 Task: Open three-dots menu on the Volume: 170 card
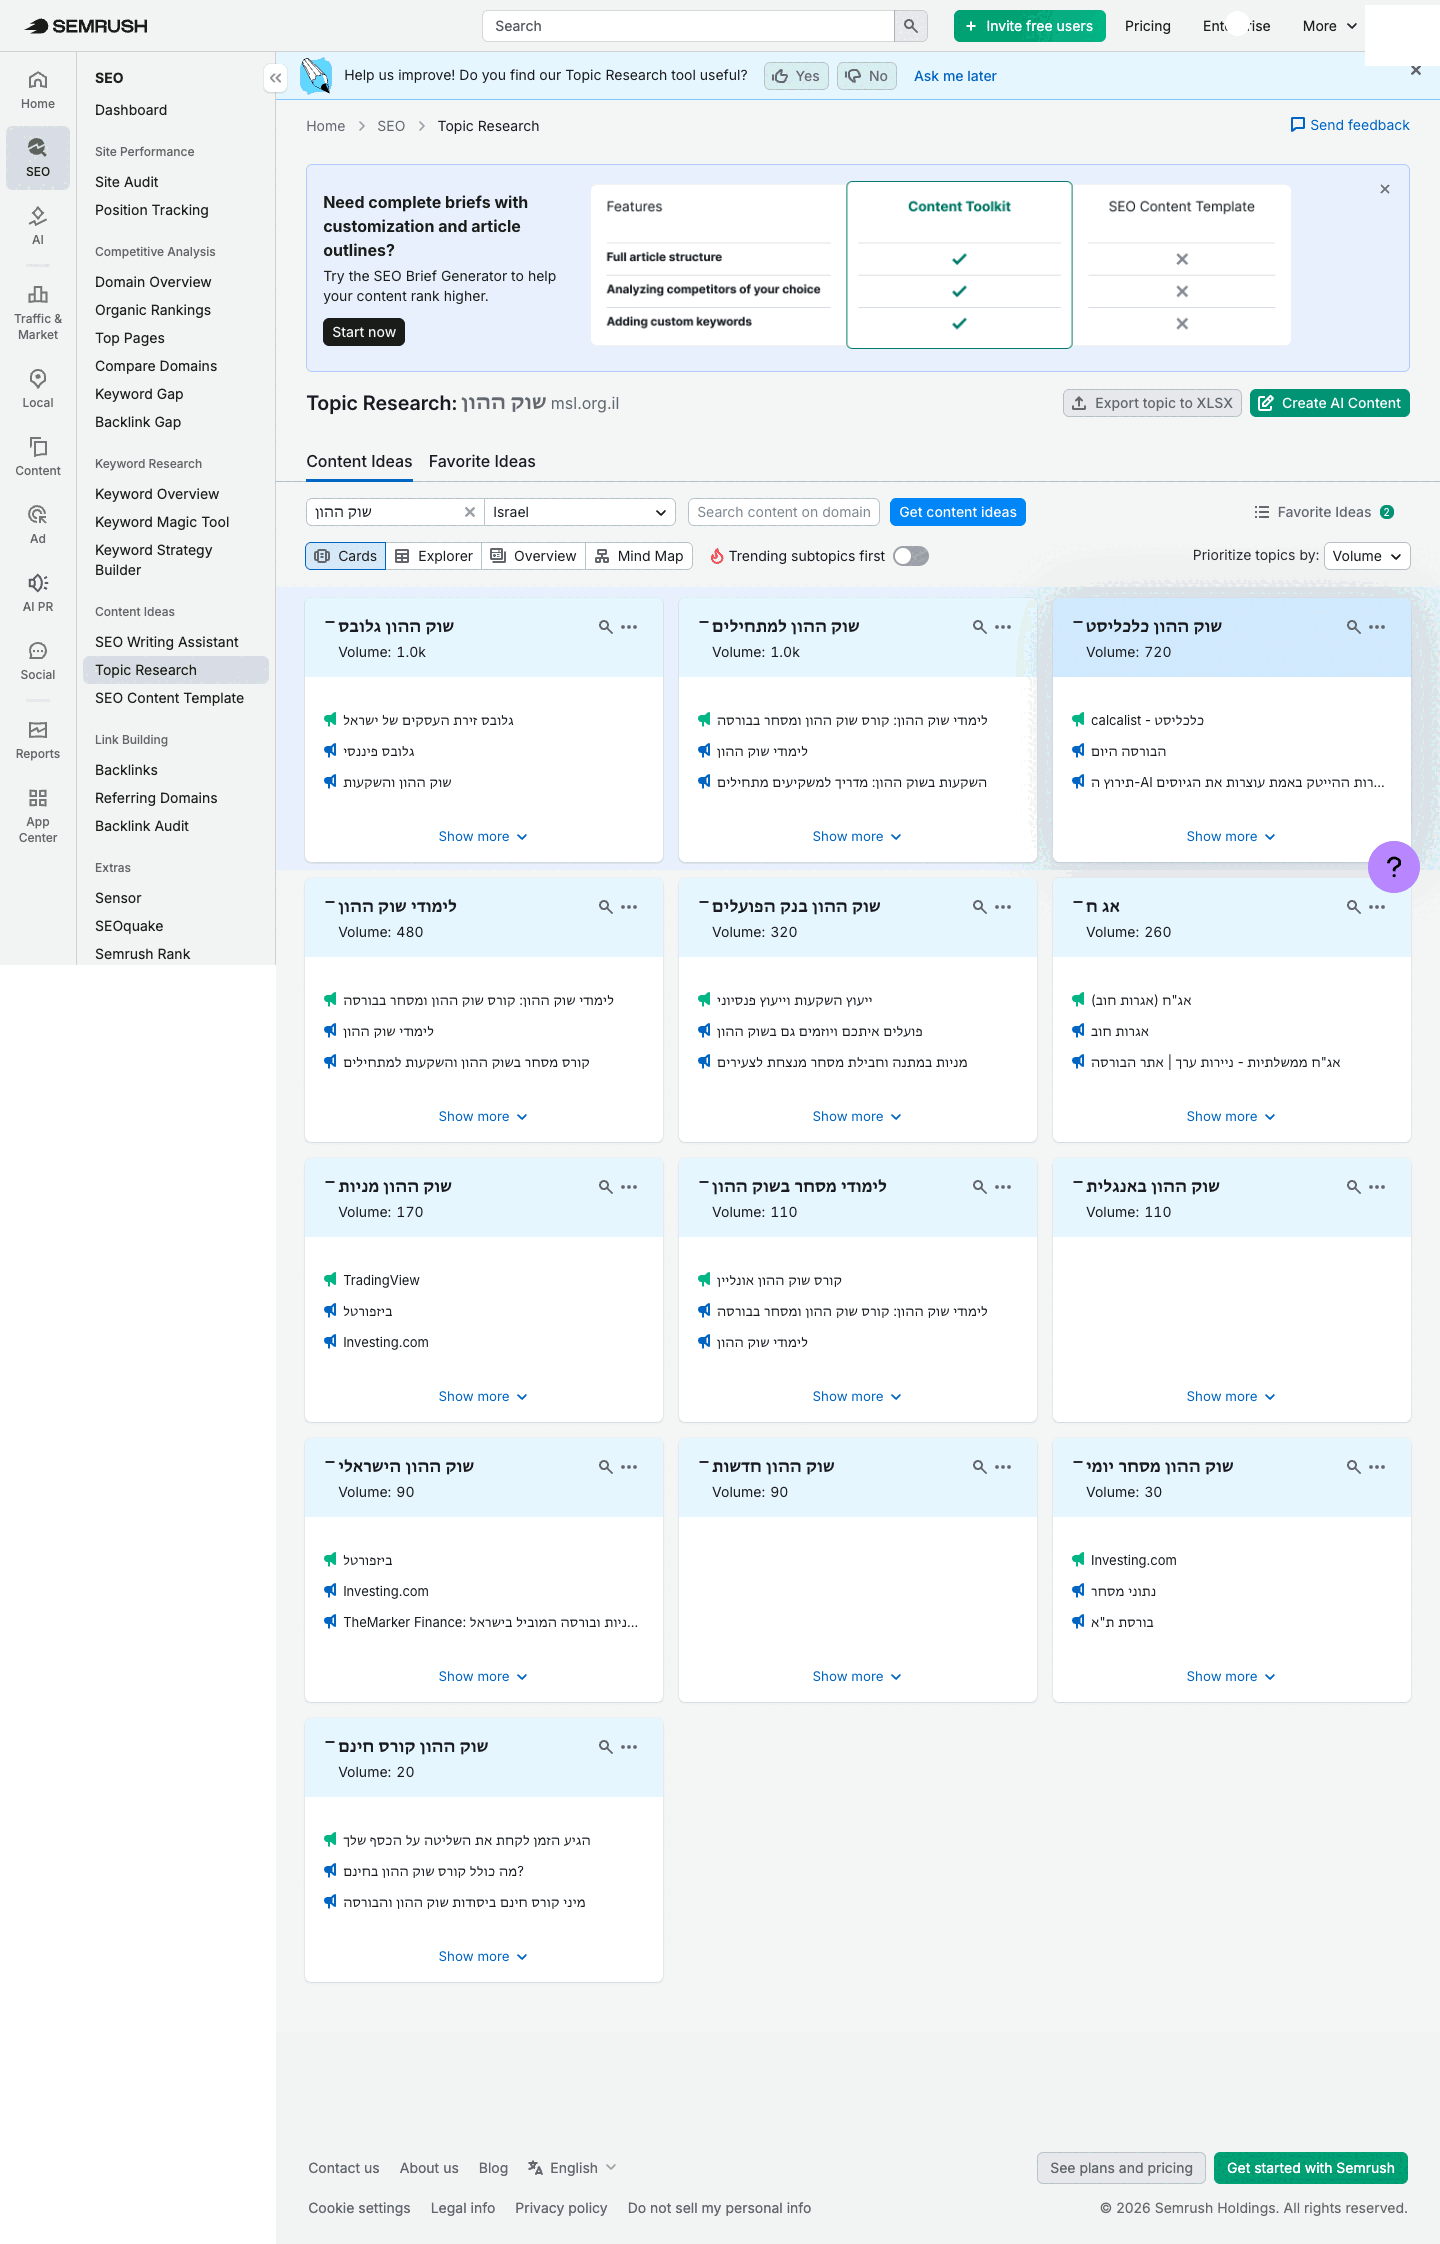629,1187
